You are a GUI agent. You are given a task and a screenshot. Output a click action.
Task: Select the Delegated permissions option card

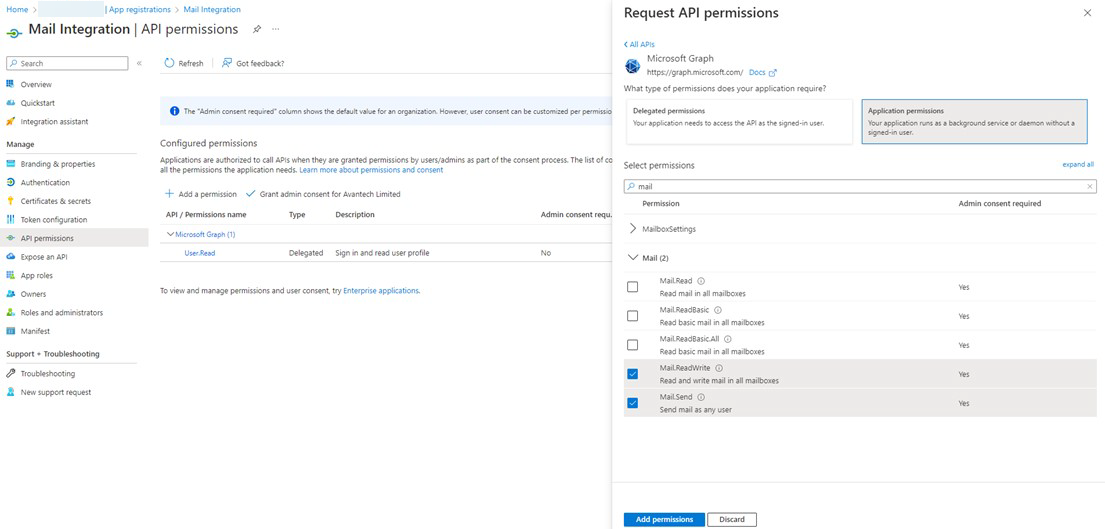(x=740, y=121)
